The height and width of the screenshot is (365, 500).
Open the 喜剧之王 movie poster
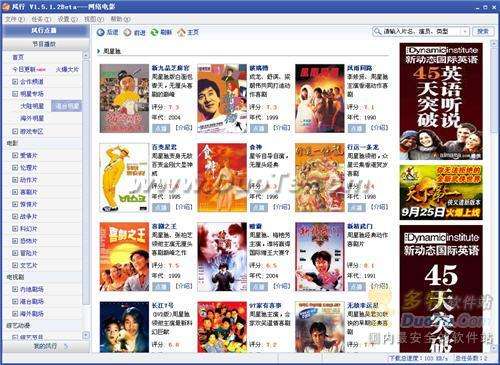click(x=124, y=257)
